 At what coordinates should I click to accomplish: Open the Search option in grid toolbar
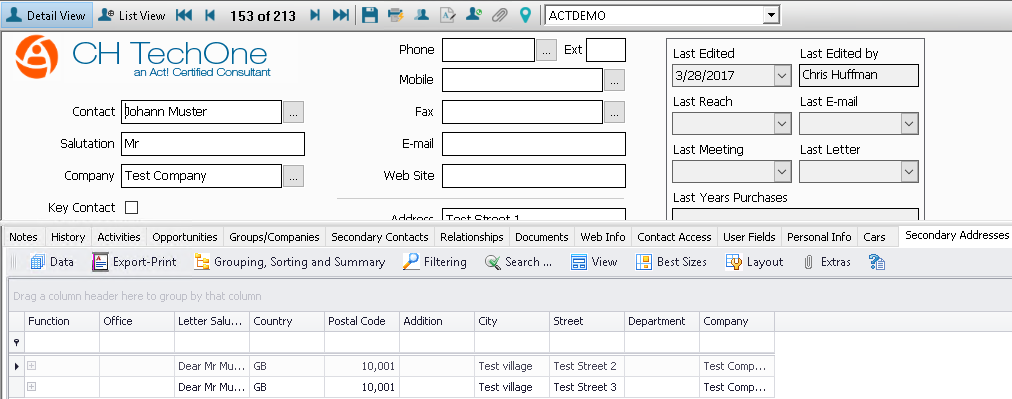click(518, 262)
